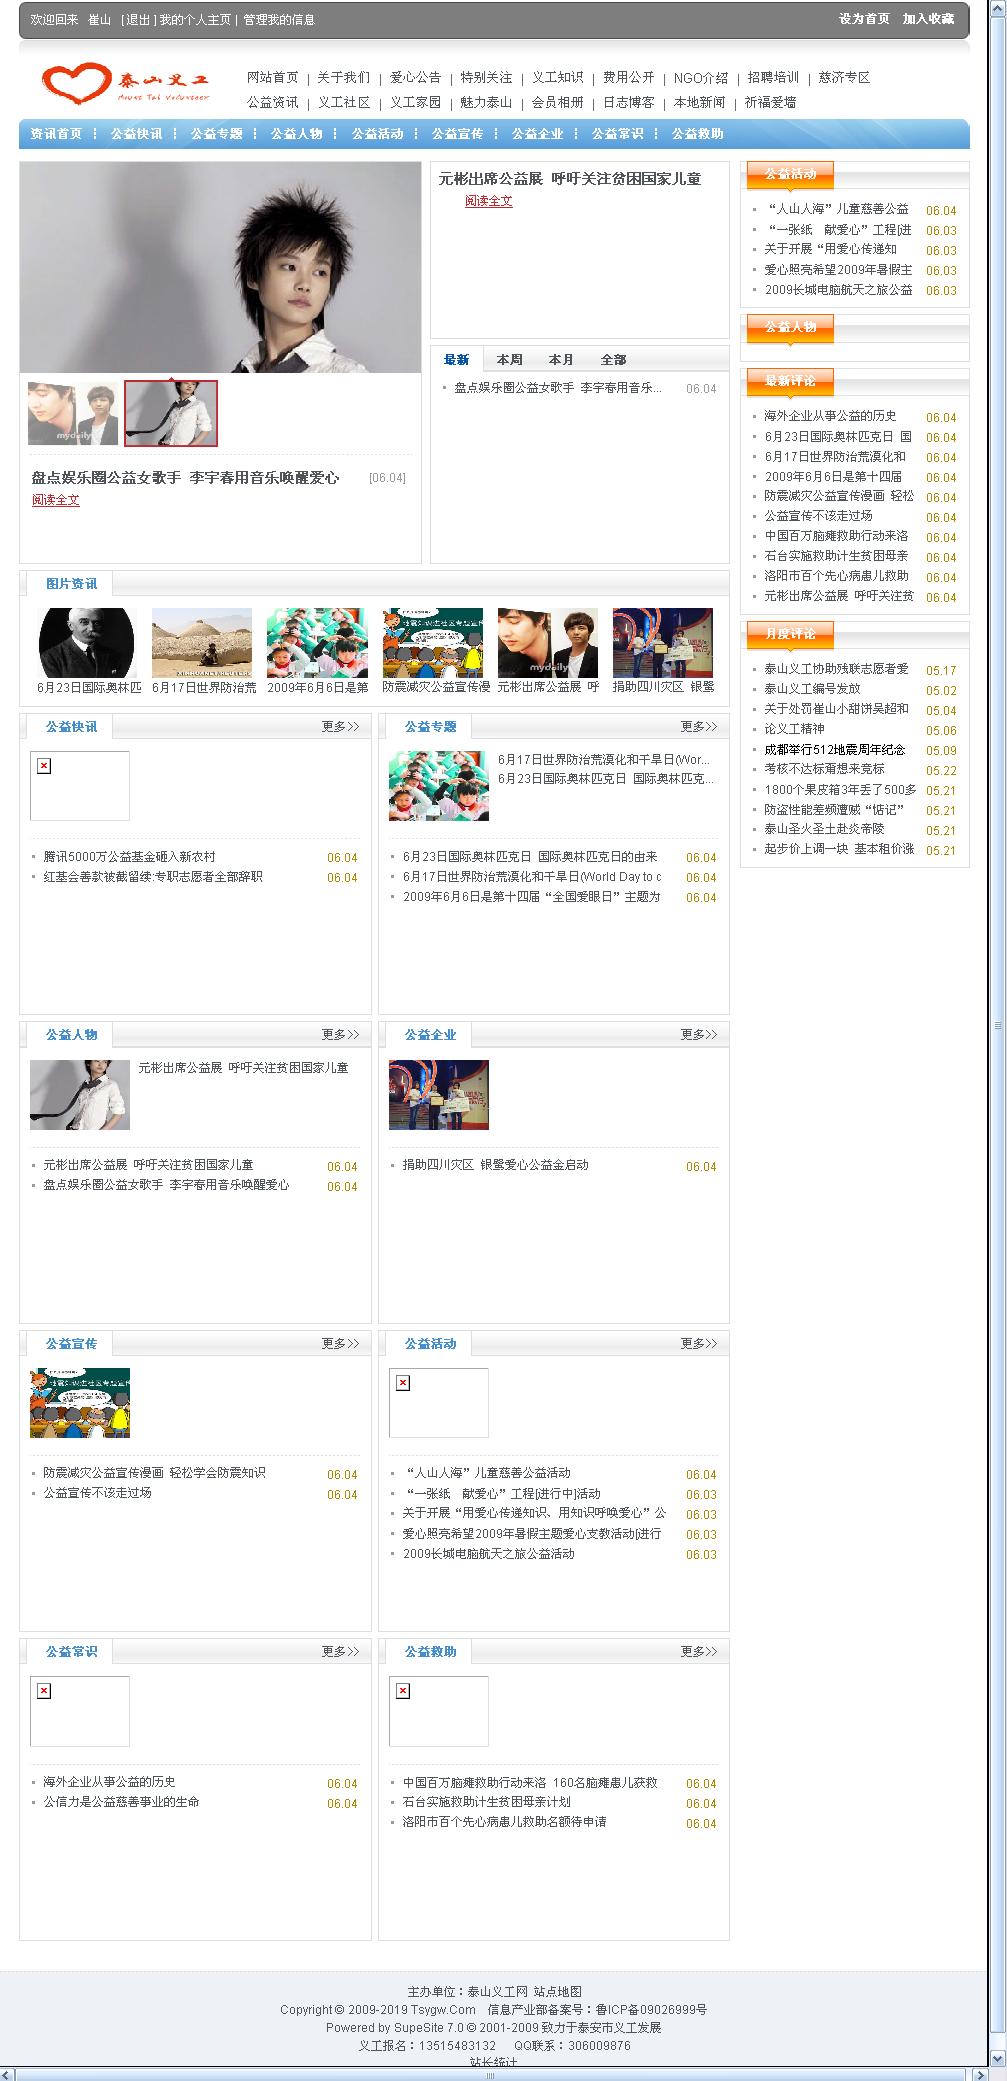Expand 更多>> in 公益活动 section
1007x2081 pixels.
pyautogui.click(x=699, y=1344)
